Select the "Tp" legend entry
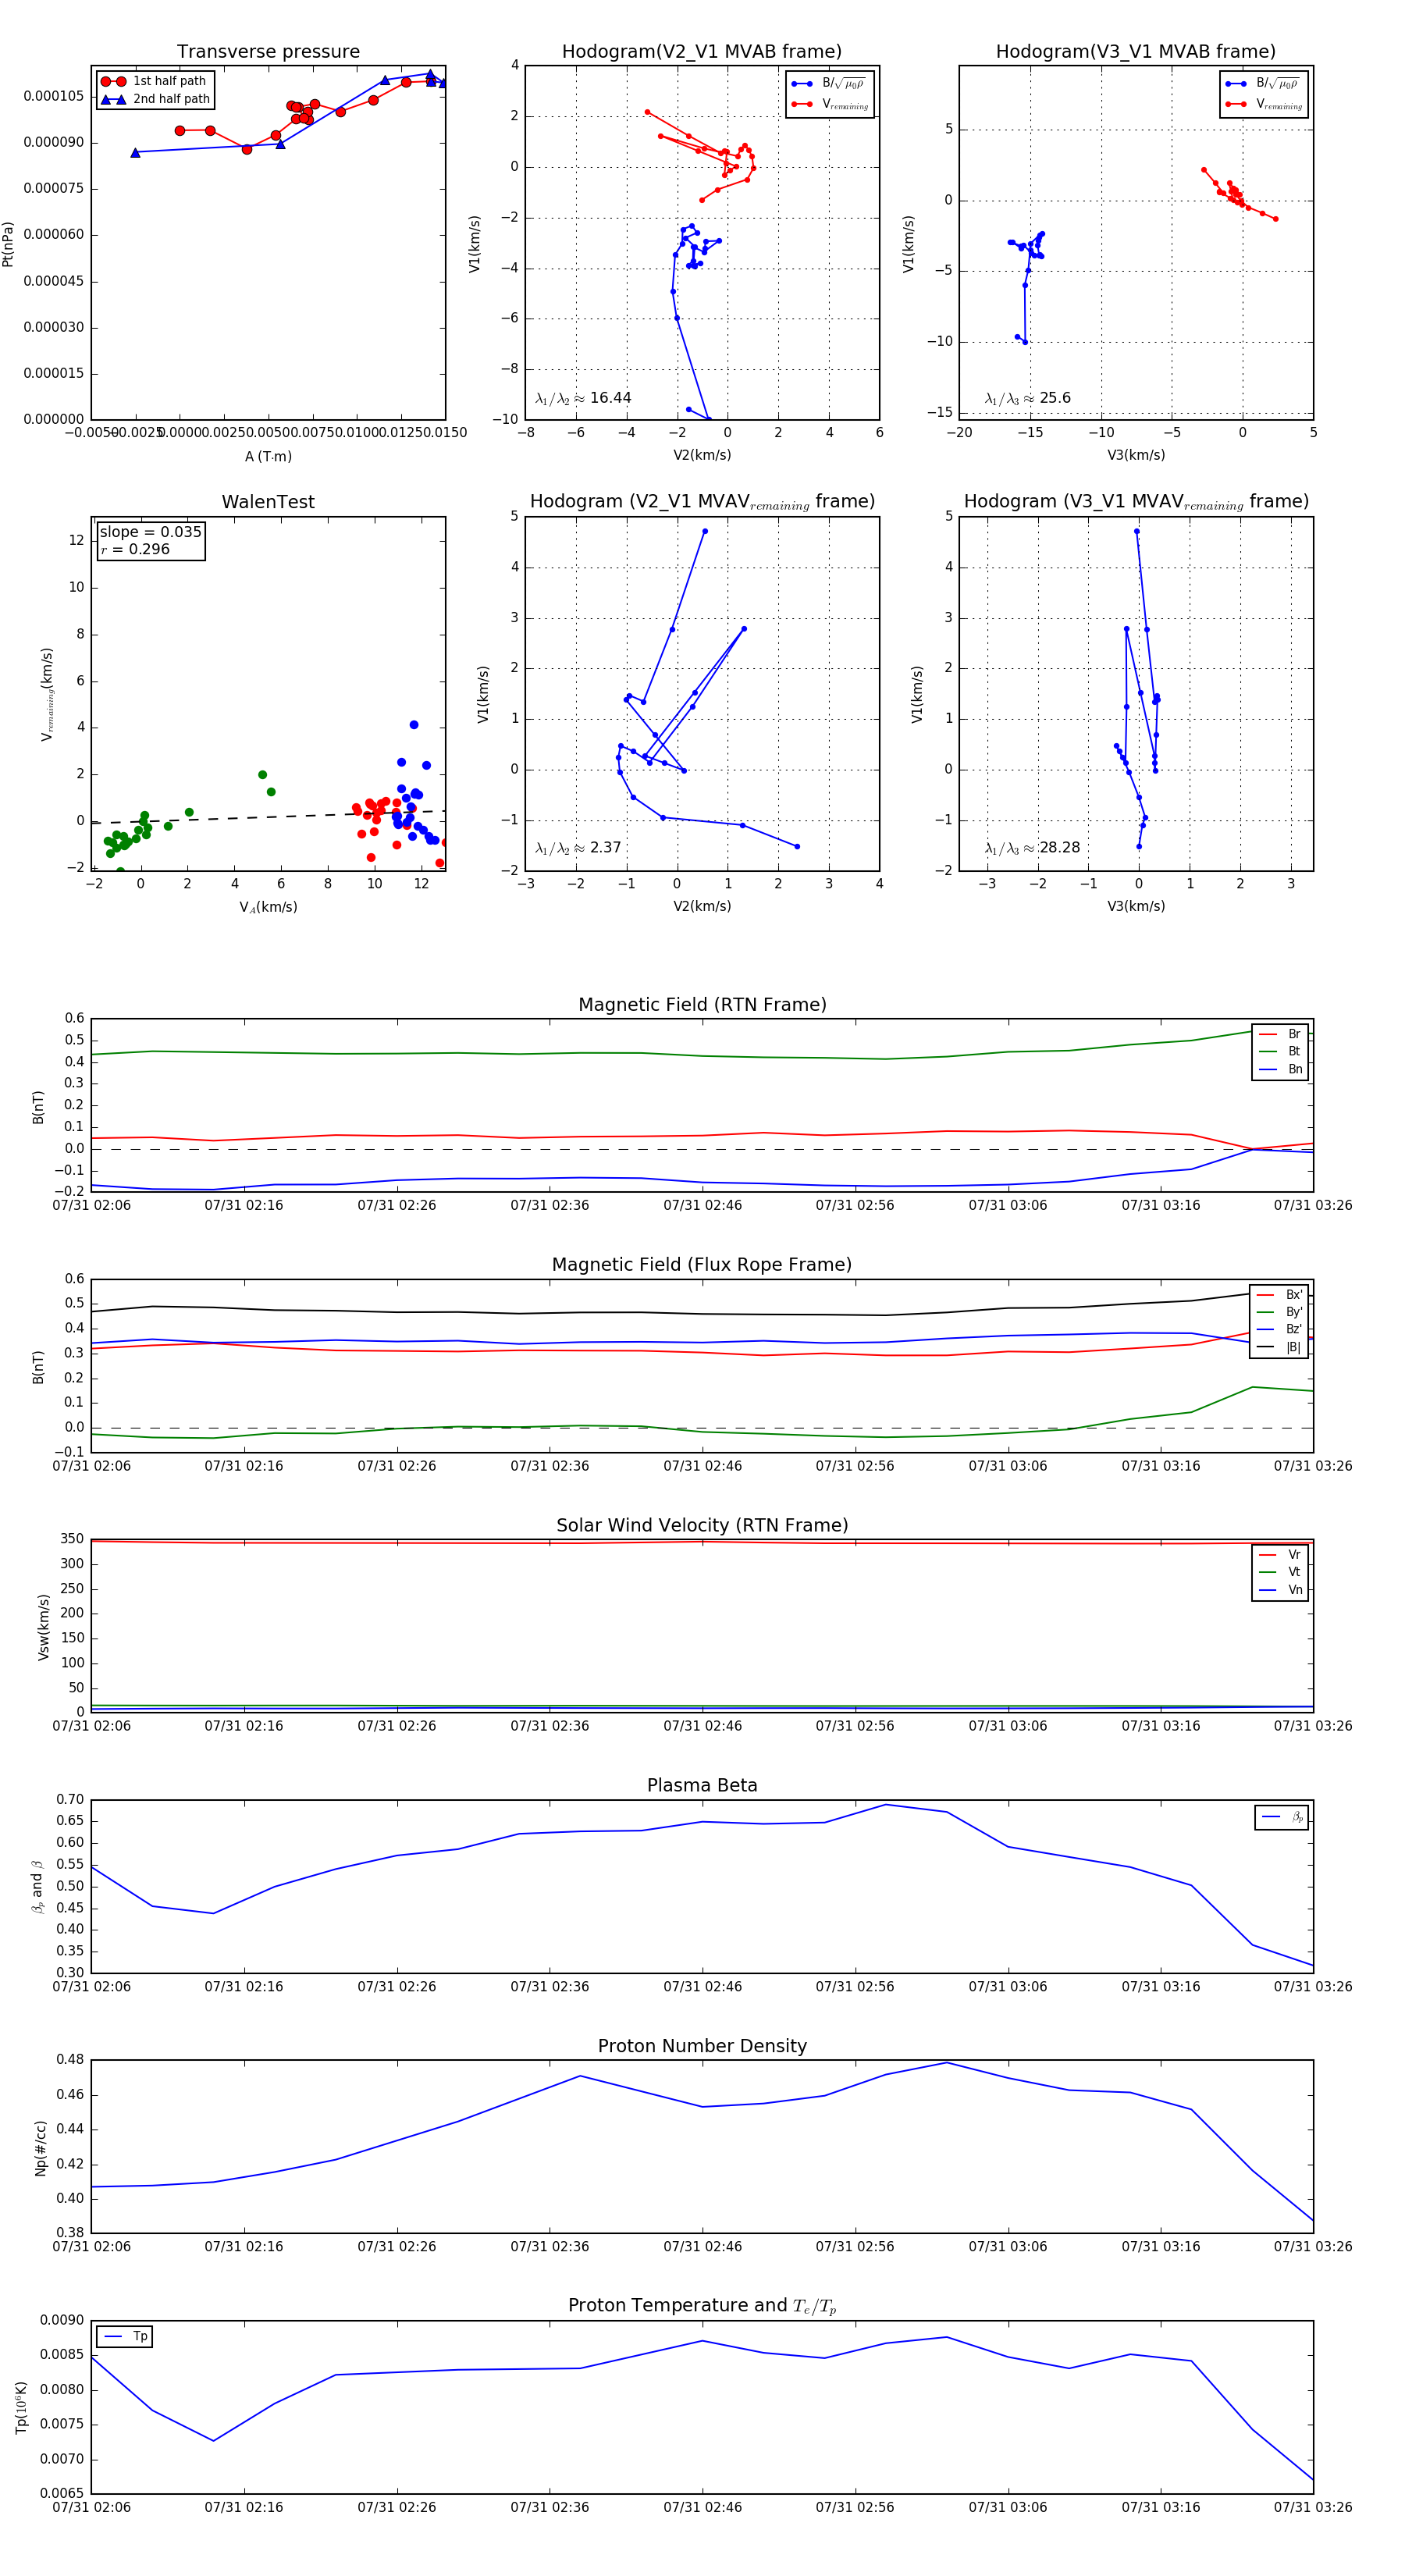The width and height of the screenshot is (1405, 2576). click(125, 2337)
